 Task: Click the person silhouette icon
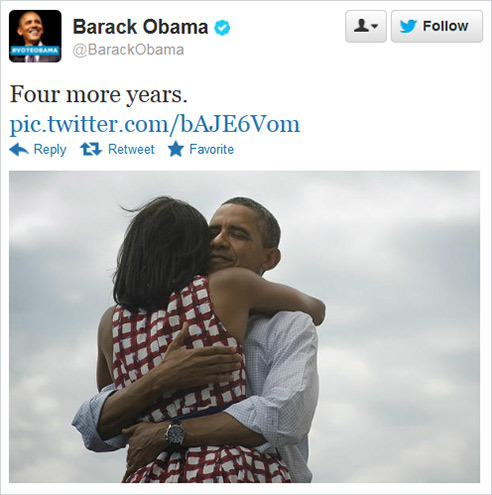[361, 26]
